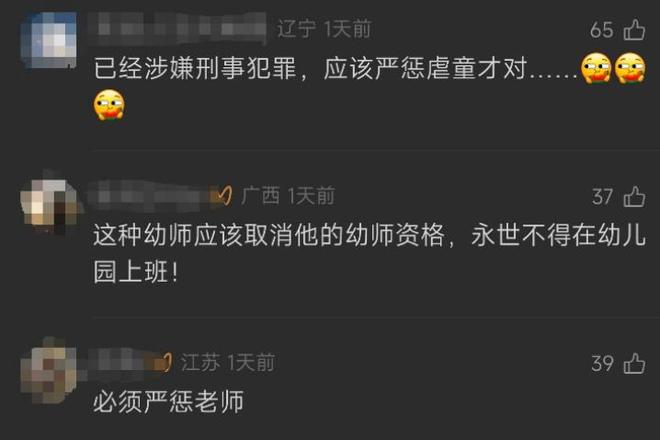Viewport: 660px width, 440px height.
Task: Click the 65 like count
Action: (601, 30)
